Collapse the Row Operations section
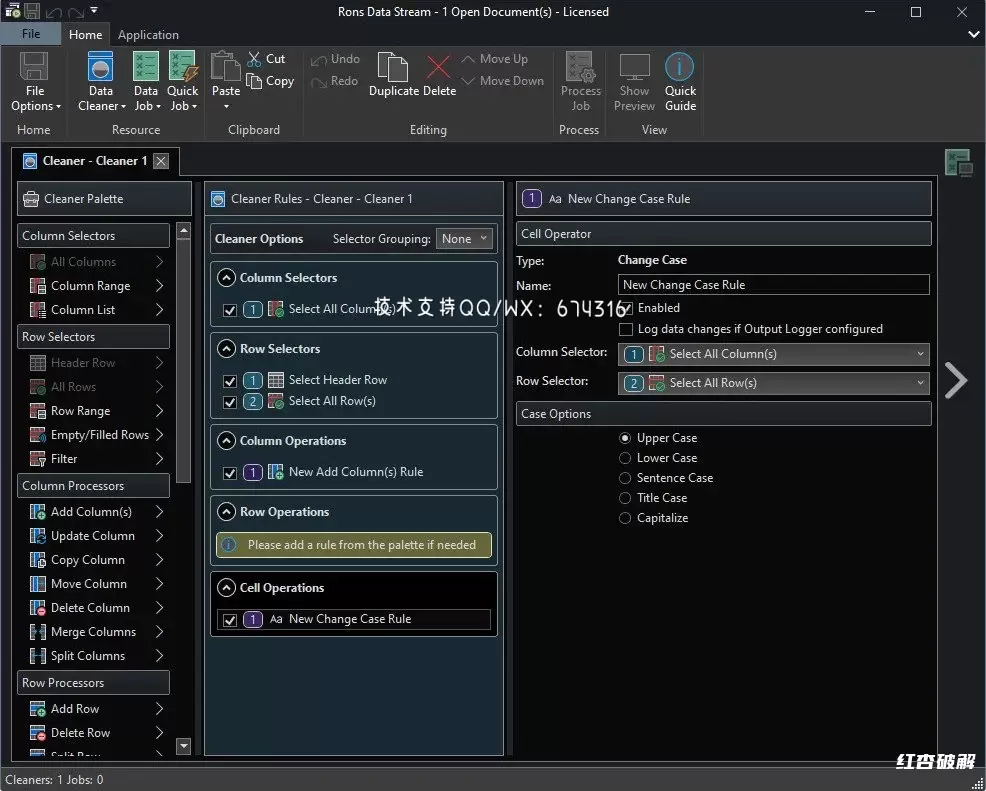Image resolution: width=986 pixels, height=791 pixels. 226,512
